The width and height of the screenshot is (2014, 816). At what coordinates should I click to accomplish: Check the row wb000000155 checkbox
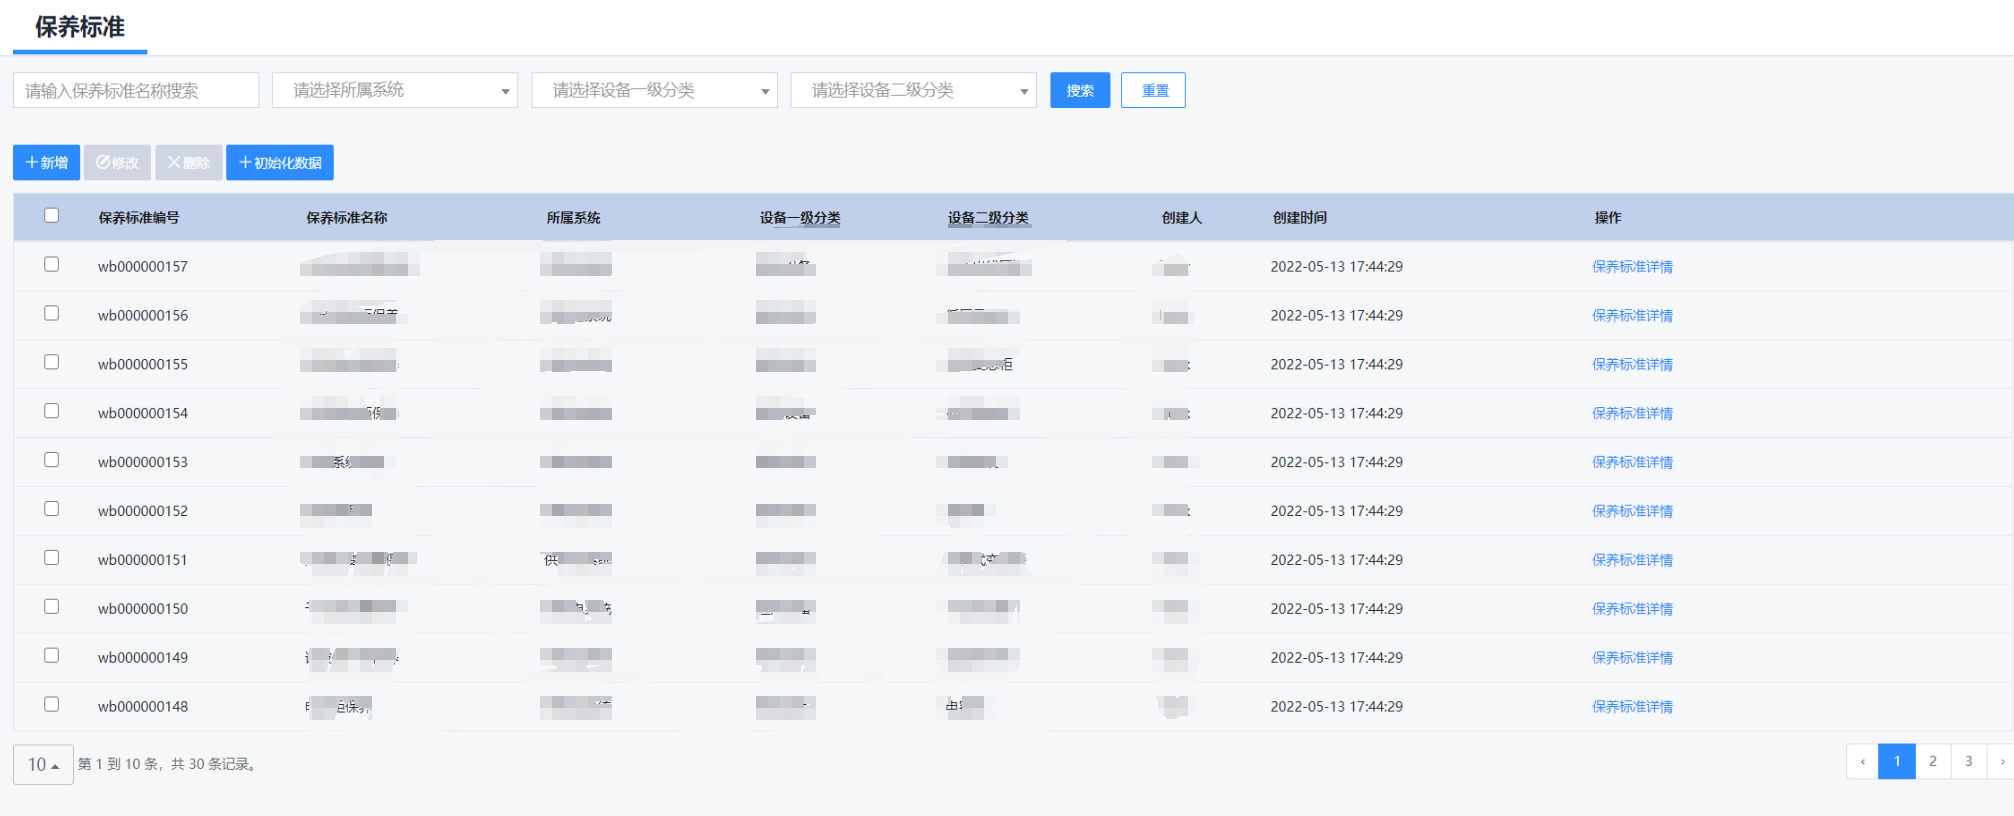coord(52,362)
